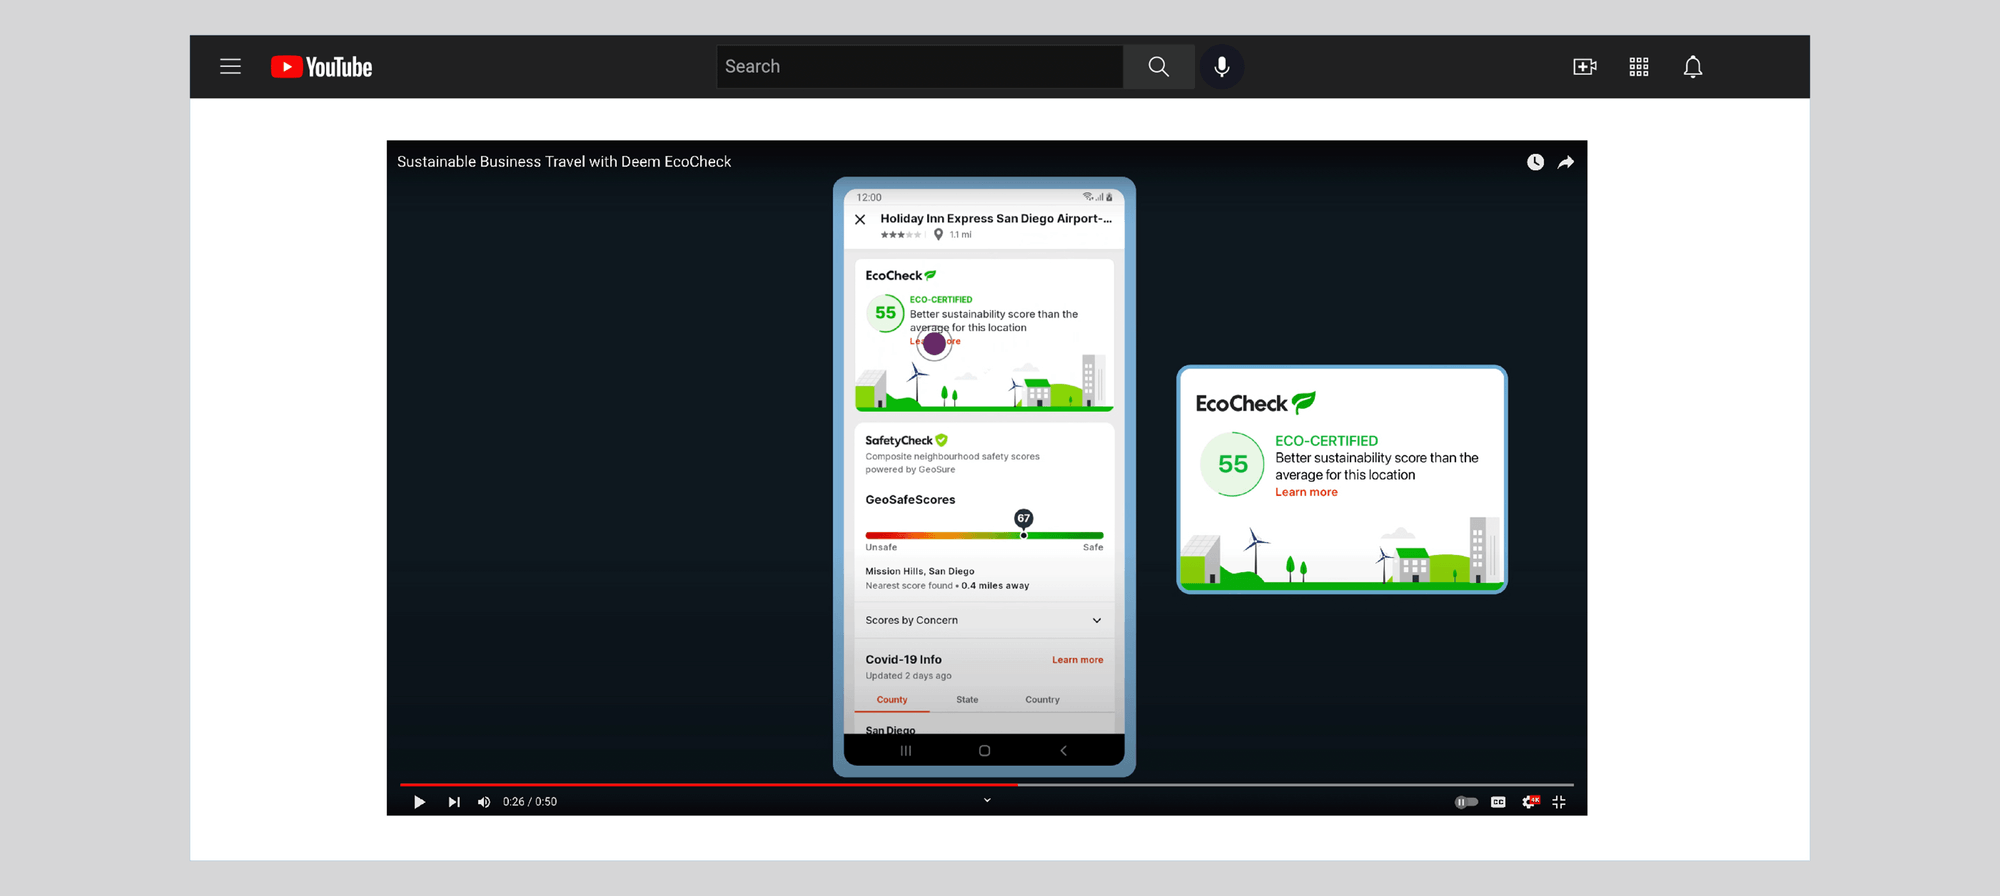2000x896 pixels.
Task: Focus the YouTube Search input field
Action: [x=919, y=67]
